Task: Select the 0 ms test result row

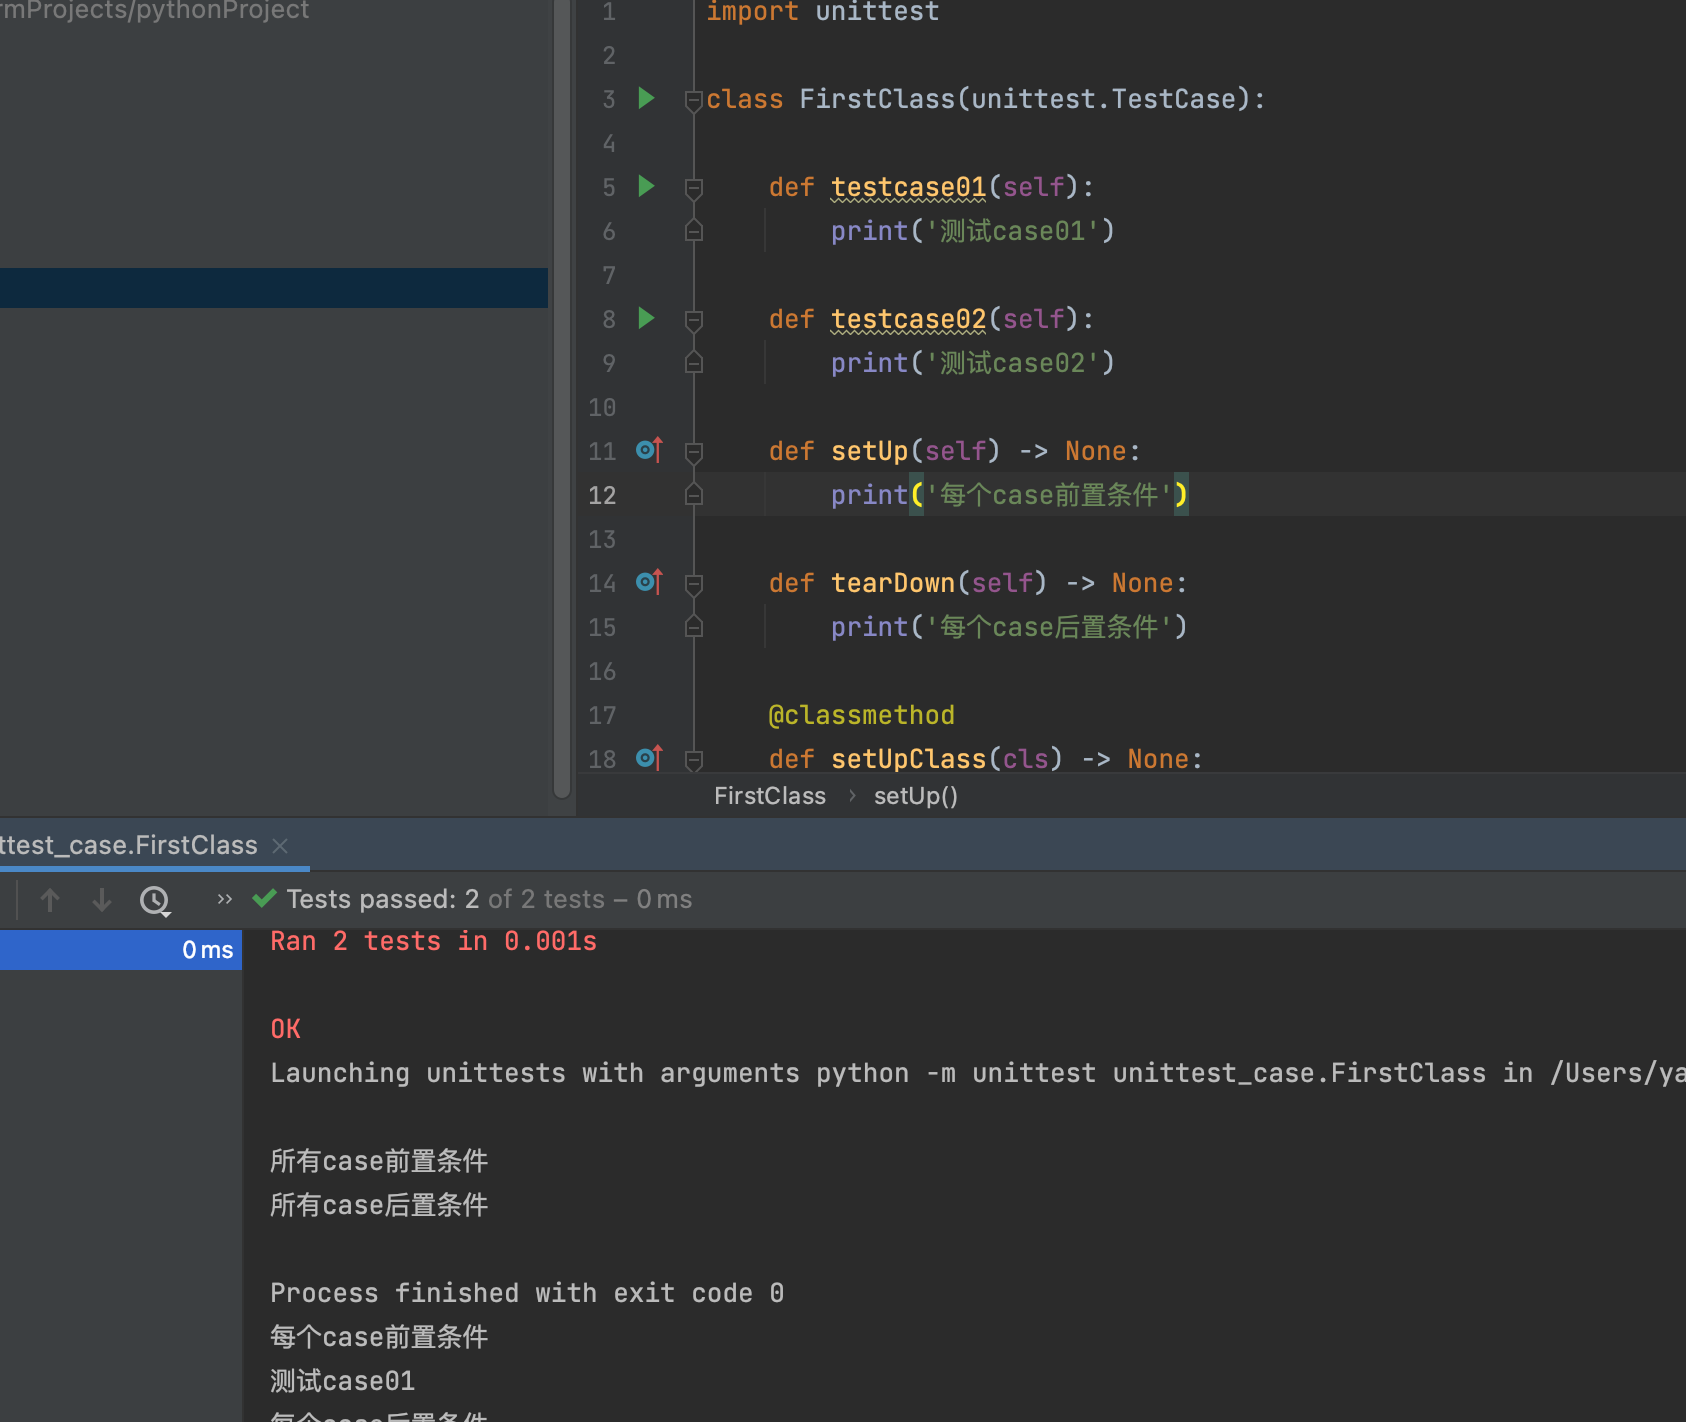Action: pyautogui.click(x=121, y=950)
